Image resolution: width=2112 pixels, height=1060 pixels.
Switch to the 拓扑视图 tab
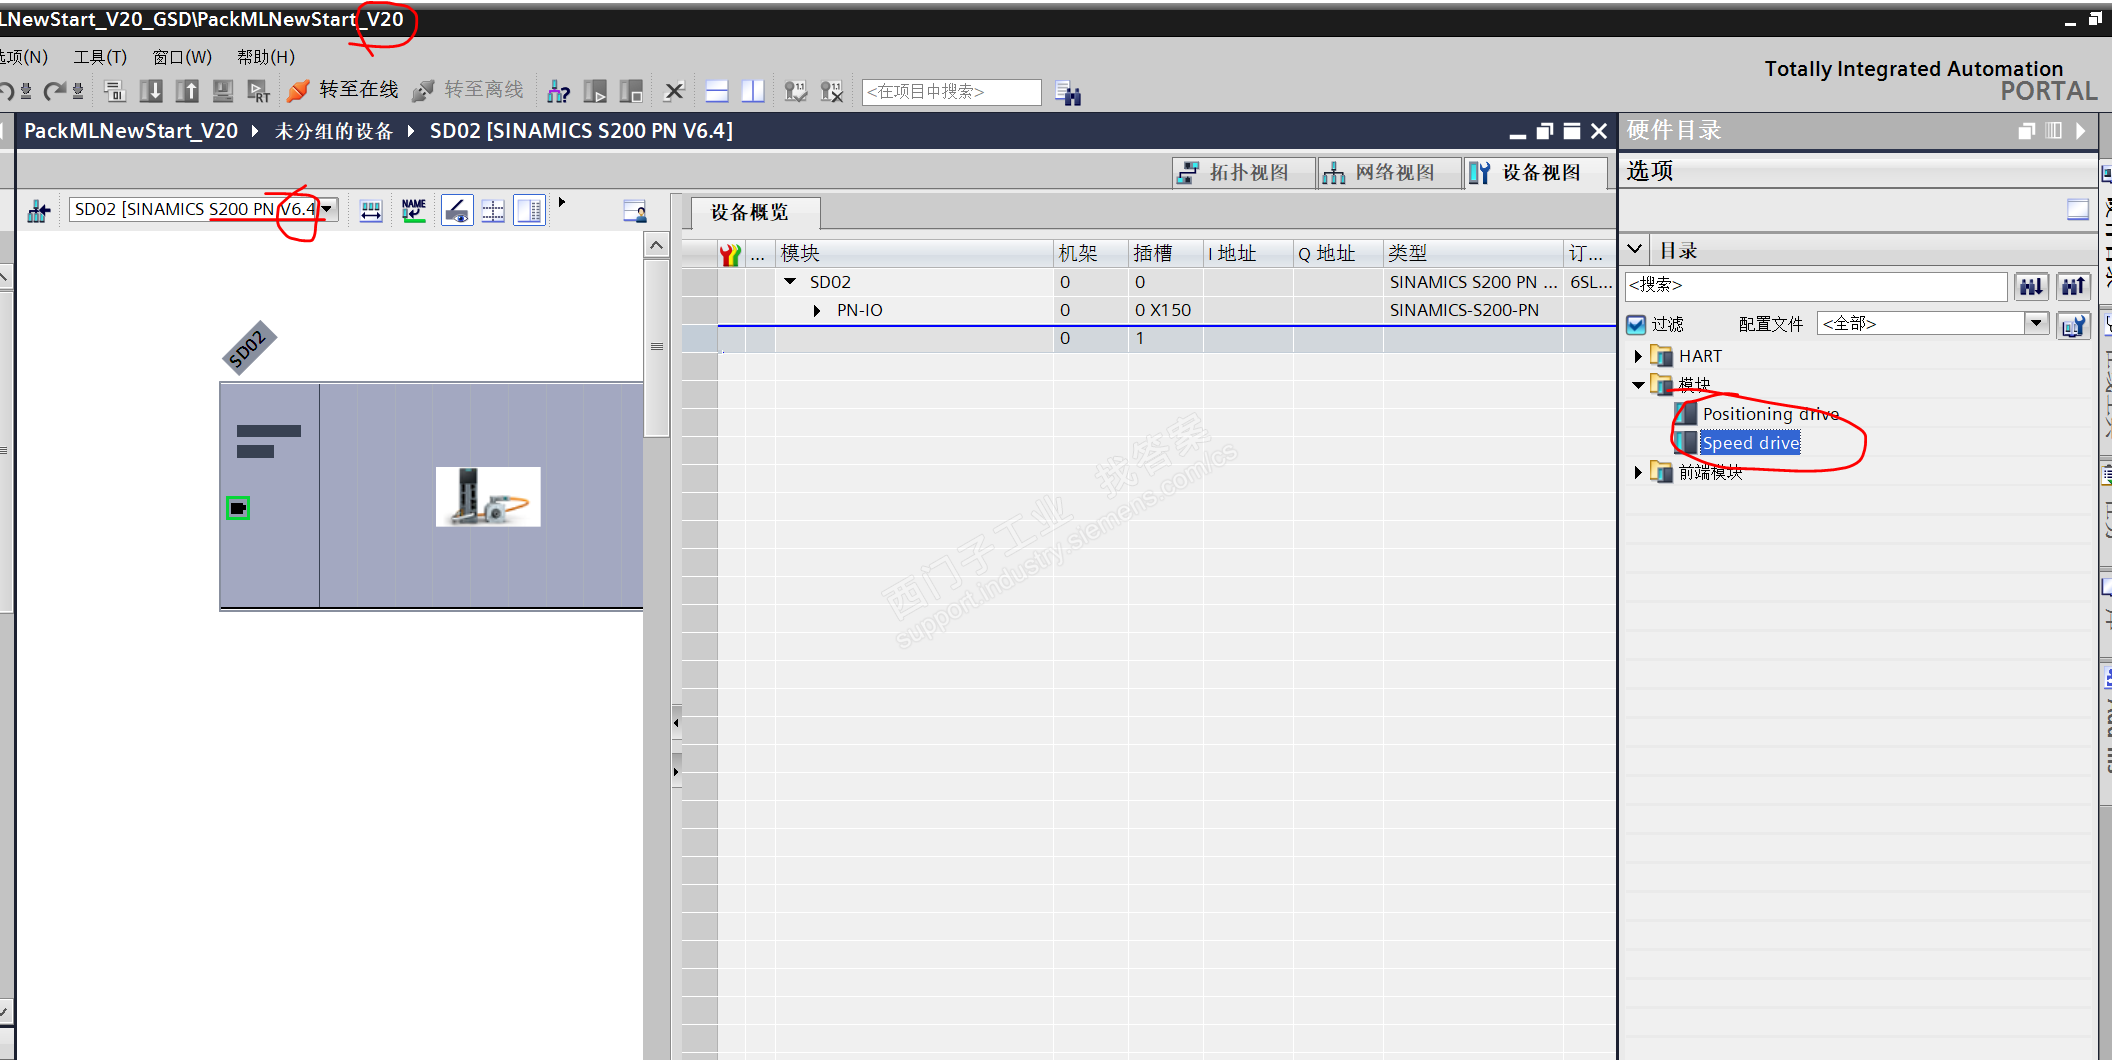coord(1245,173)
